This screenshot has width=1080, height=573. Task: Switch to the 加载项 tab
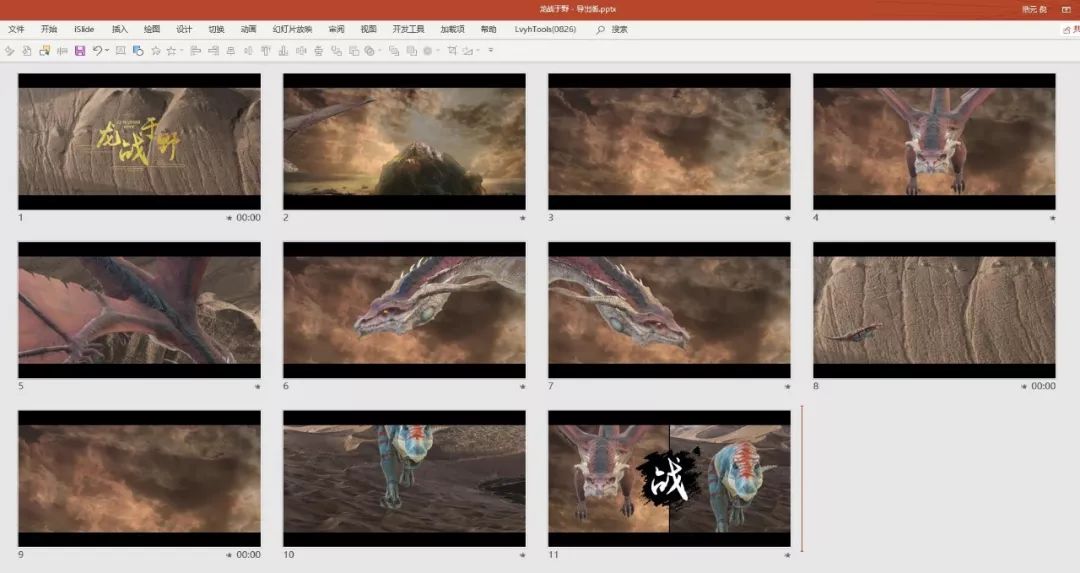point(453,30)
